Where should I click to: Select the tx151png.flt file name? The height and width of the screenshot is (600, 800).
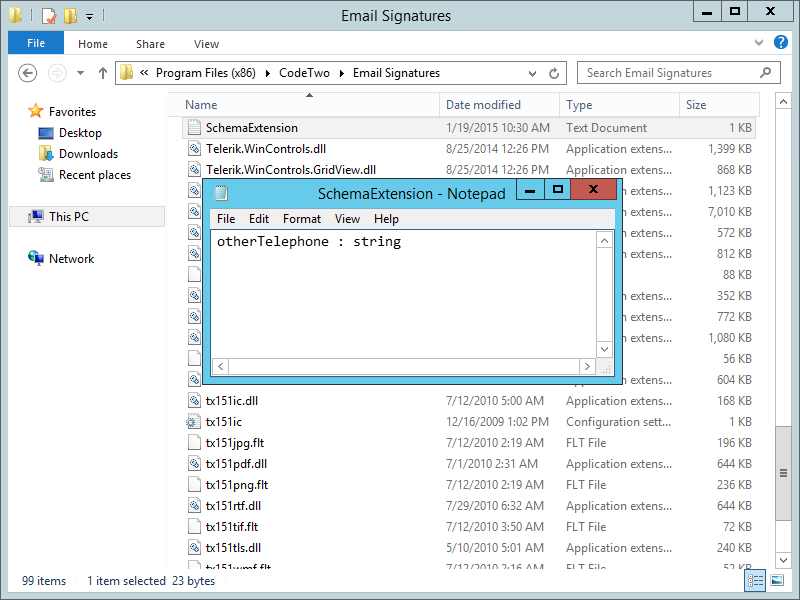(237, 485)
